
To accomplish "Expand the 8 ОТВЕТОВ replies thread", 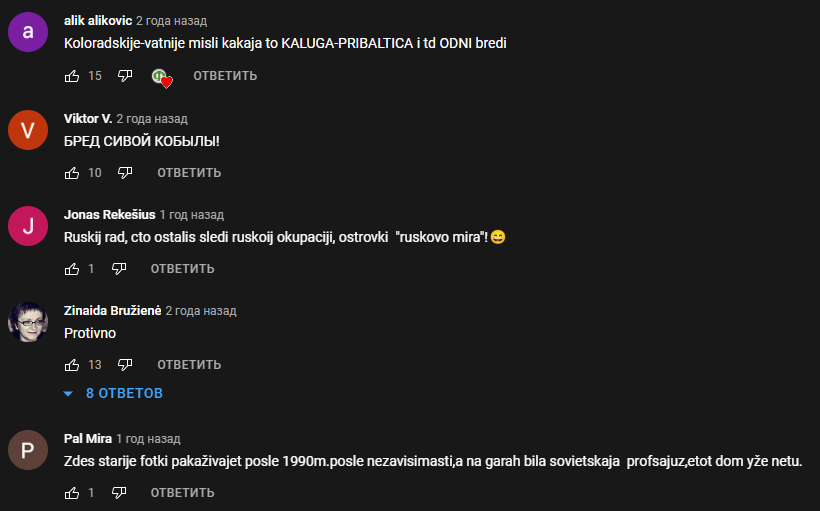I will (x=113, y=393).
